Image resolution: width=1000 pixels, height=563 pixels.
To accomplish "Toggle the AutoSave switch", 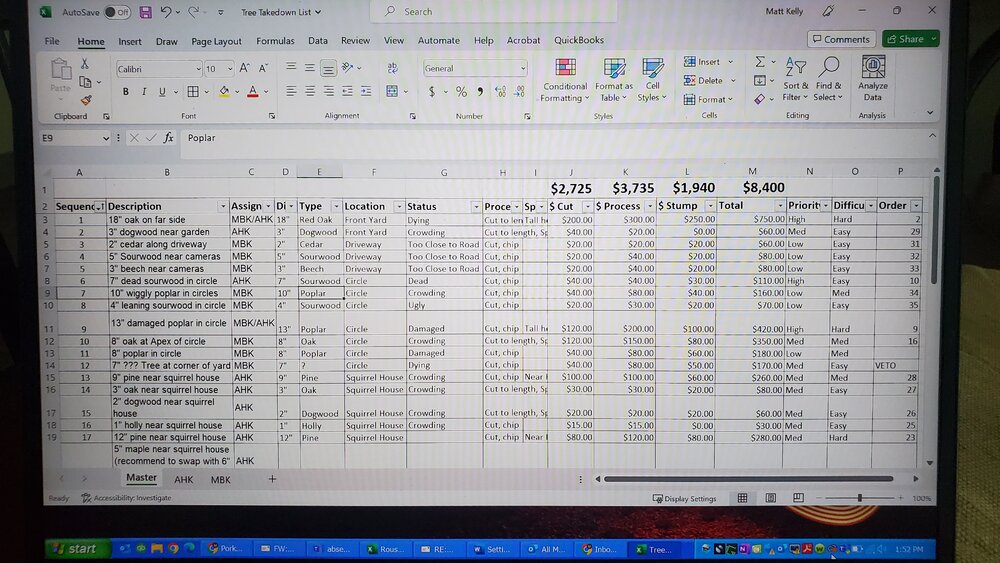I will pos(116,12).
